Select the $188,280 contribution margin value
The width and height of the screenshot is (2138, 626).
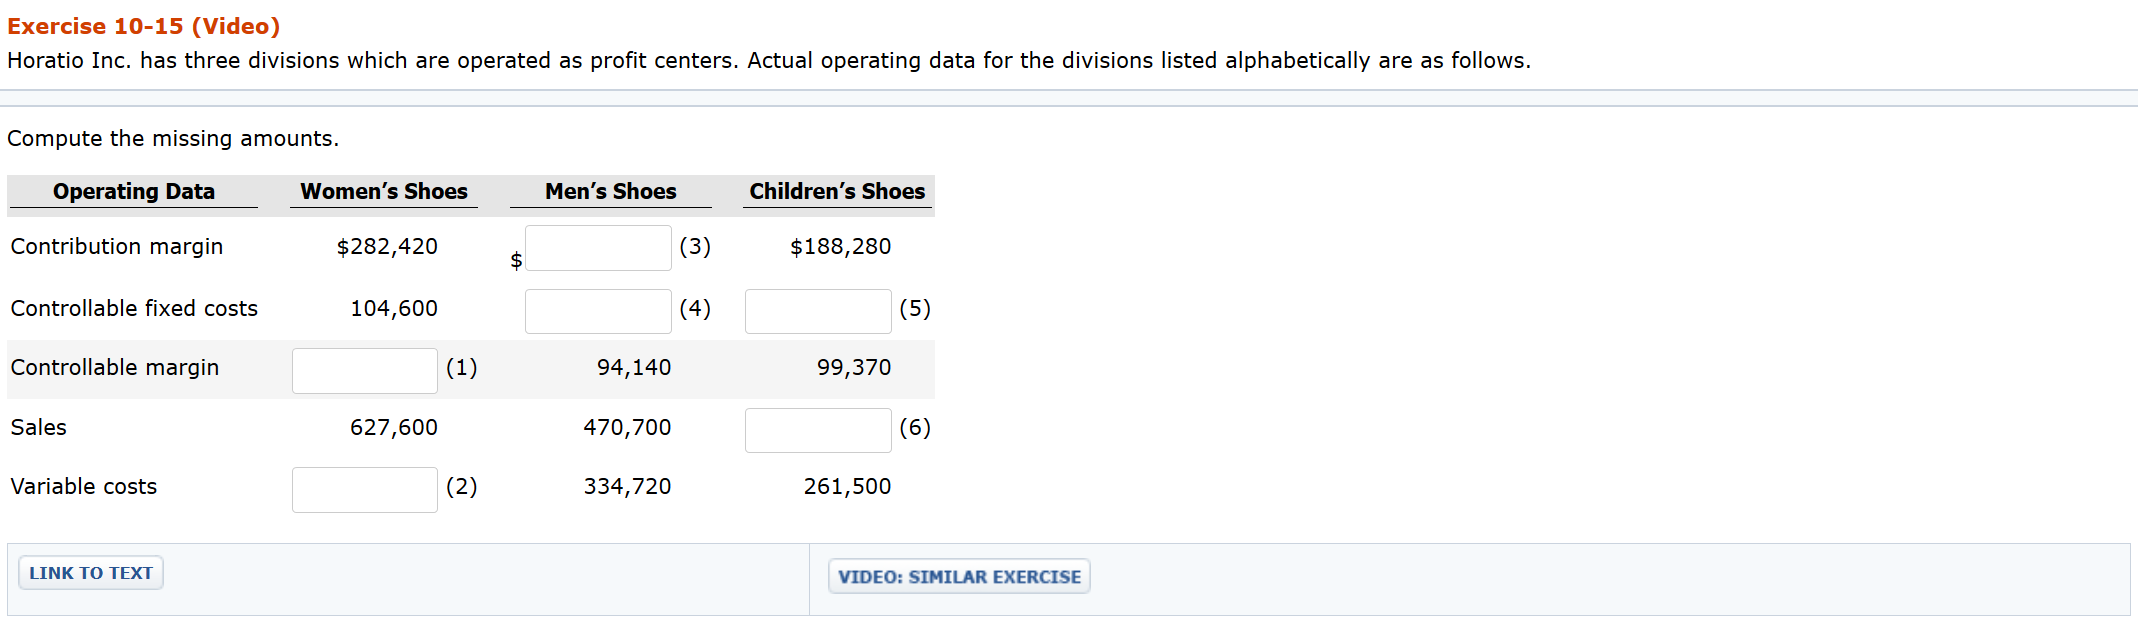coord(840,246)
